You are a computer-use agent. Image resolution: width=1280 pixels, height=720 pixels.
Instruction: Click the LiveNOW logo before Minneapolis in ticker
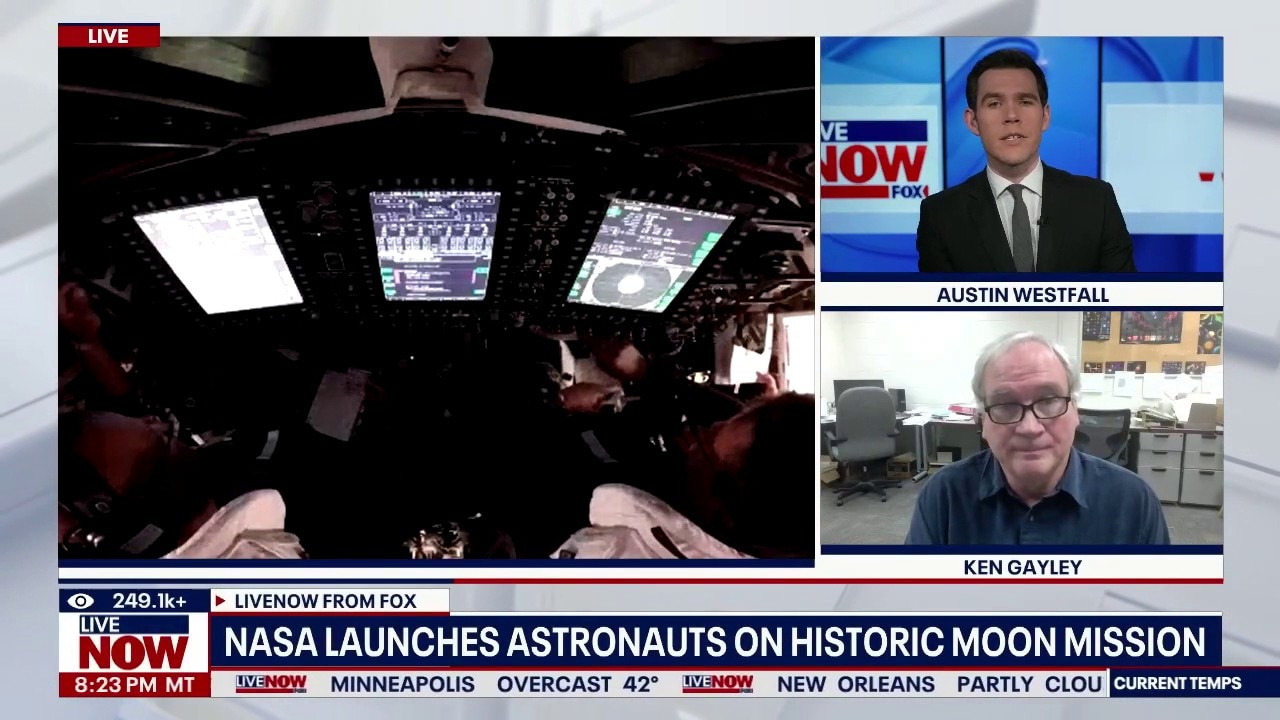click(270, 684)
